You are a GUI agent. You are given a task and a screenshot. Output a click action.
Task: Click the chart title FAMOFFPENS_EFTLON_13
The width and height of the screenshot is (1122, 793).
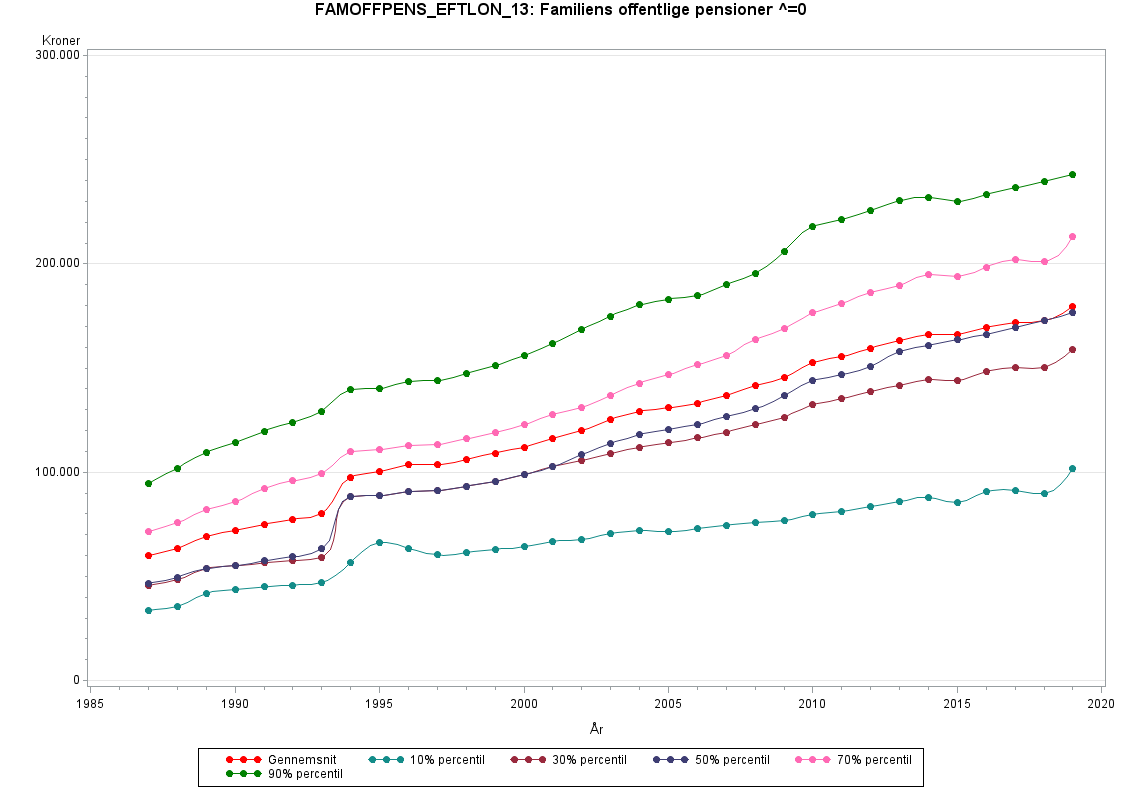pos(561,10)
